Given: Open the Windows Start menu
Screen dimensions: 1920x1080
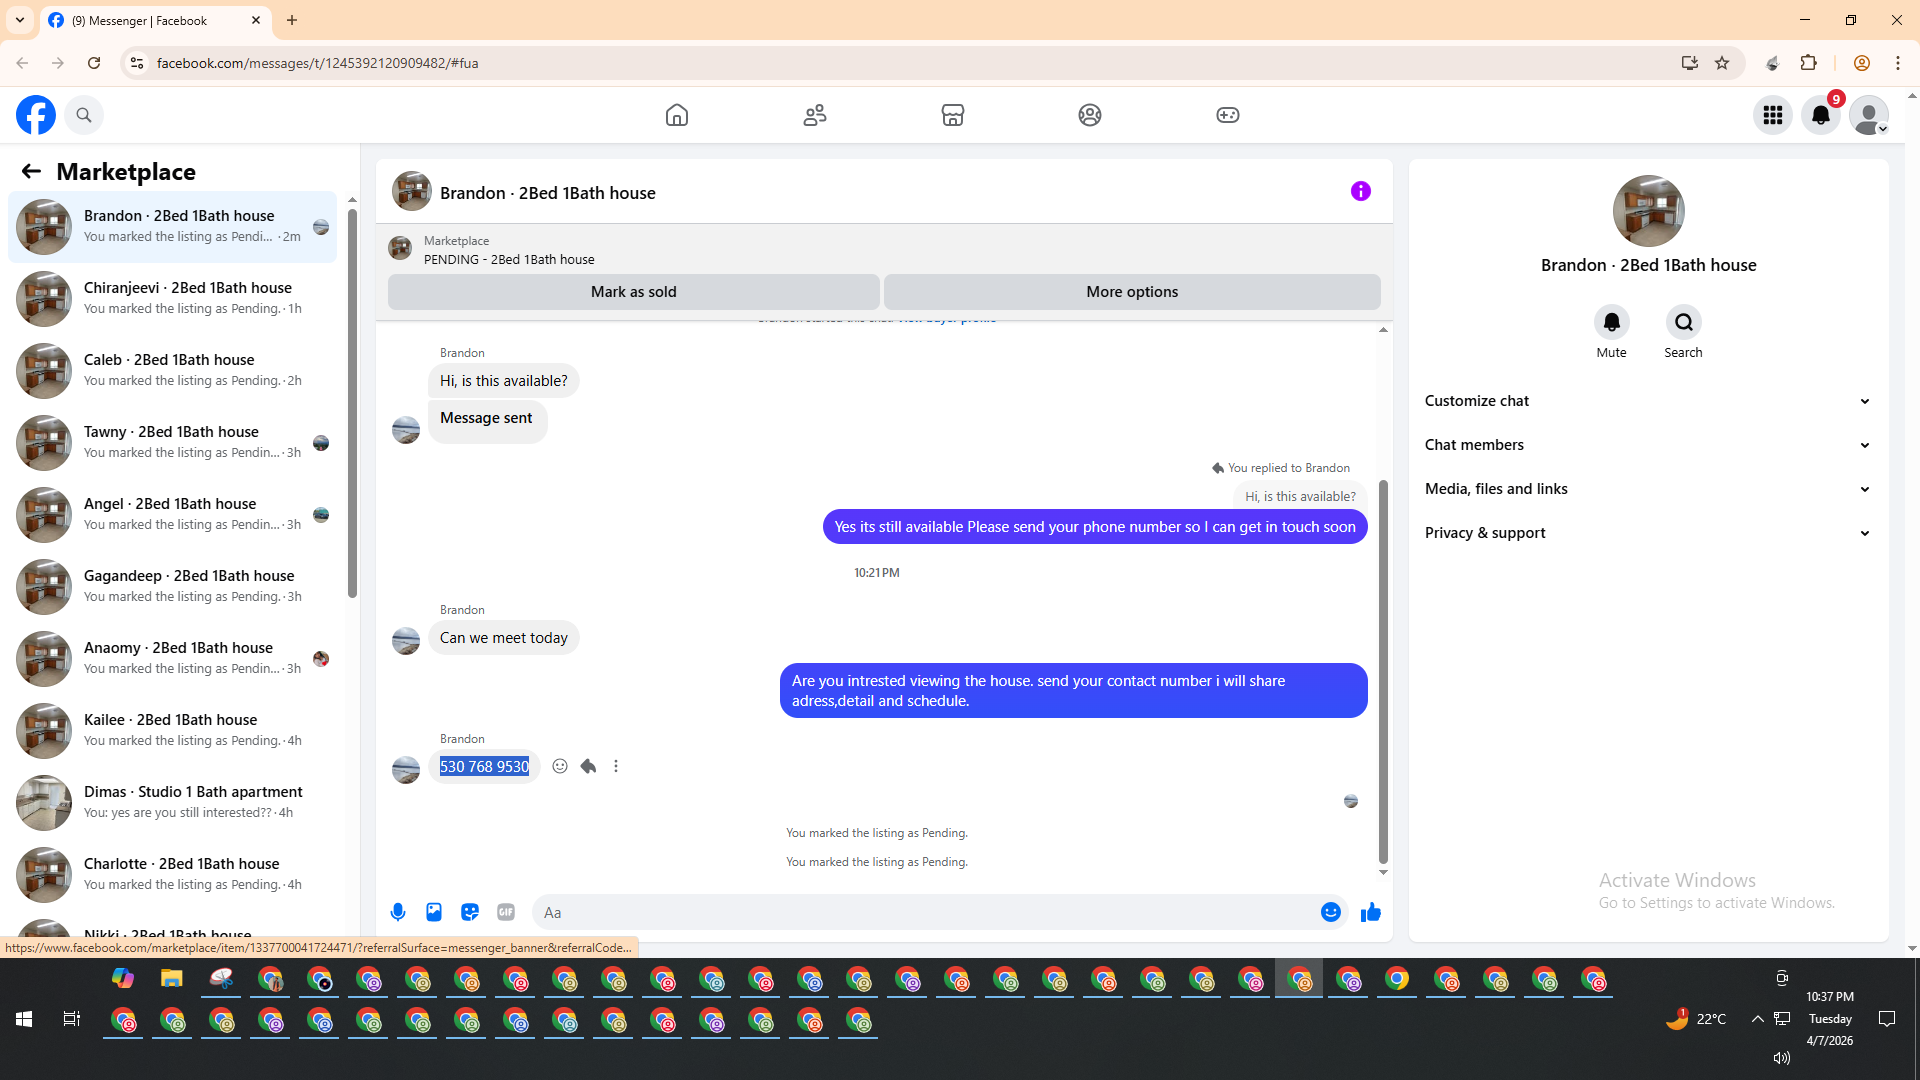Looking at the screenshot, I should (24, 1019).
